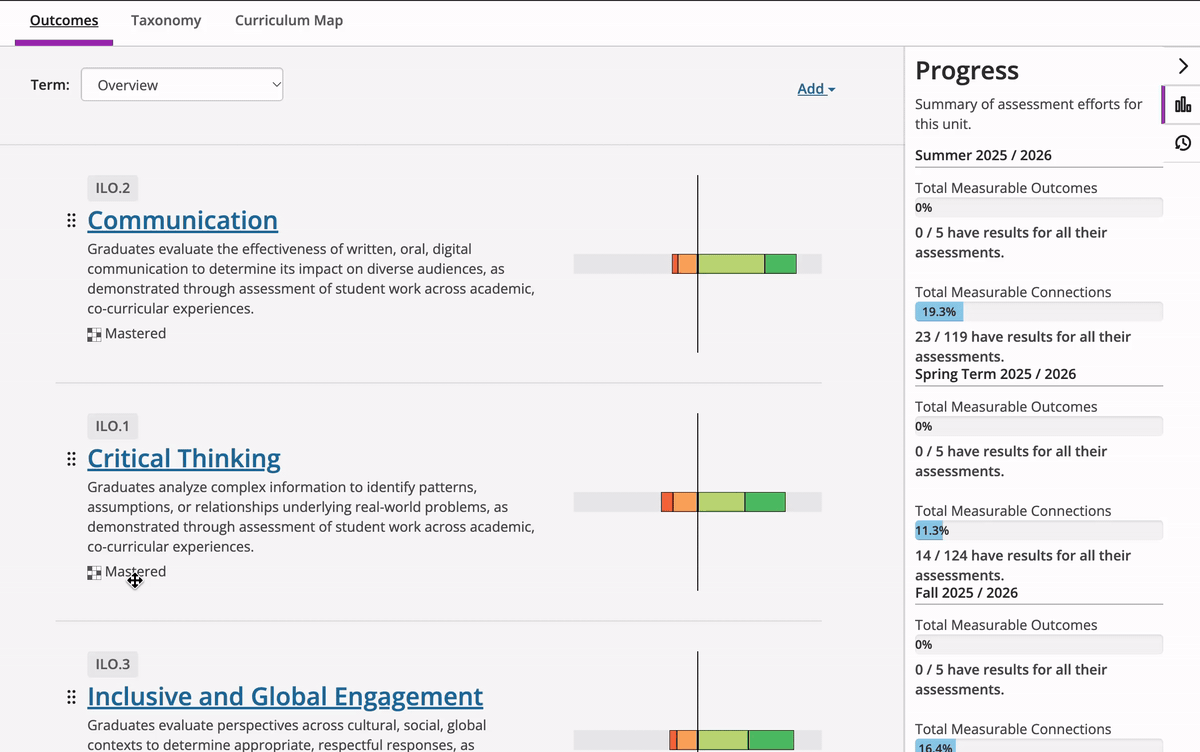1200x752 pixels.
Task: Click the '14 / 124 have results' summary text
Action: point(1023,565)
